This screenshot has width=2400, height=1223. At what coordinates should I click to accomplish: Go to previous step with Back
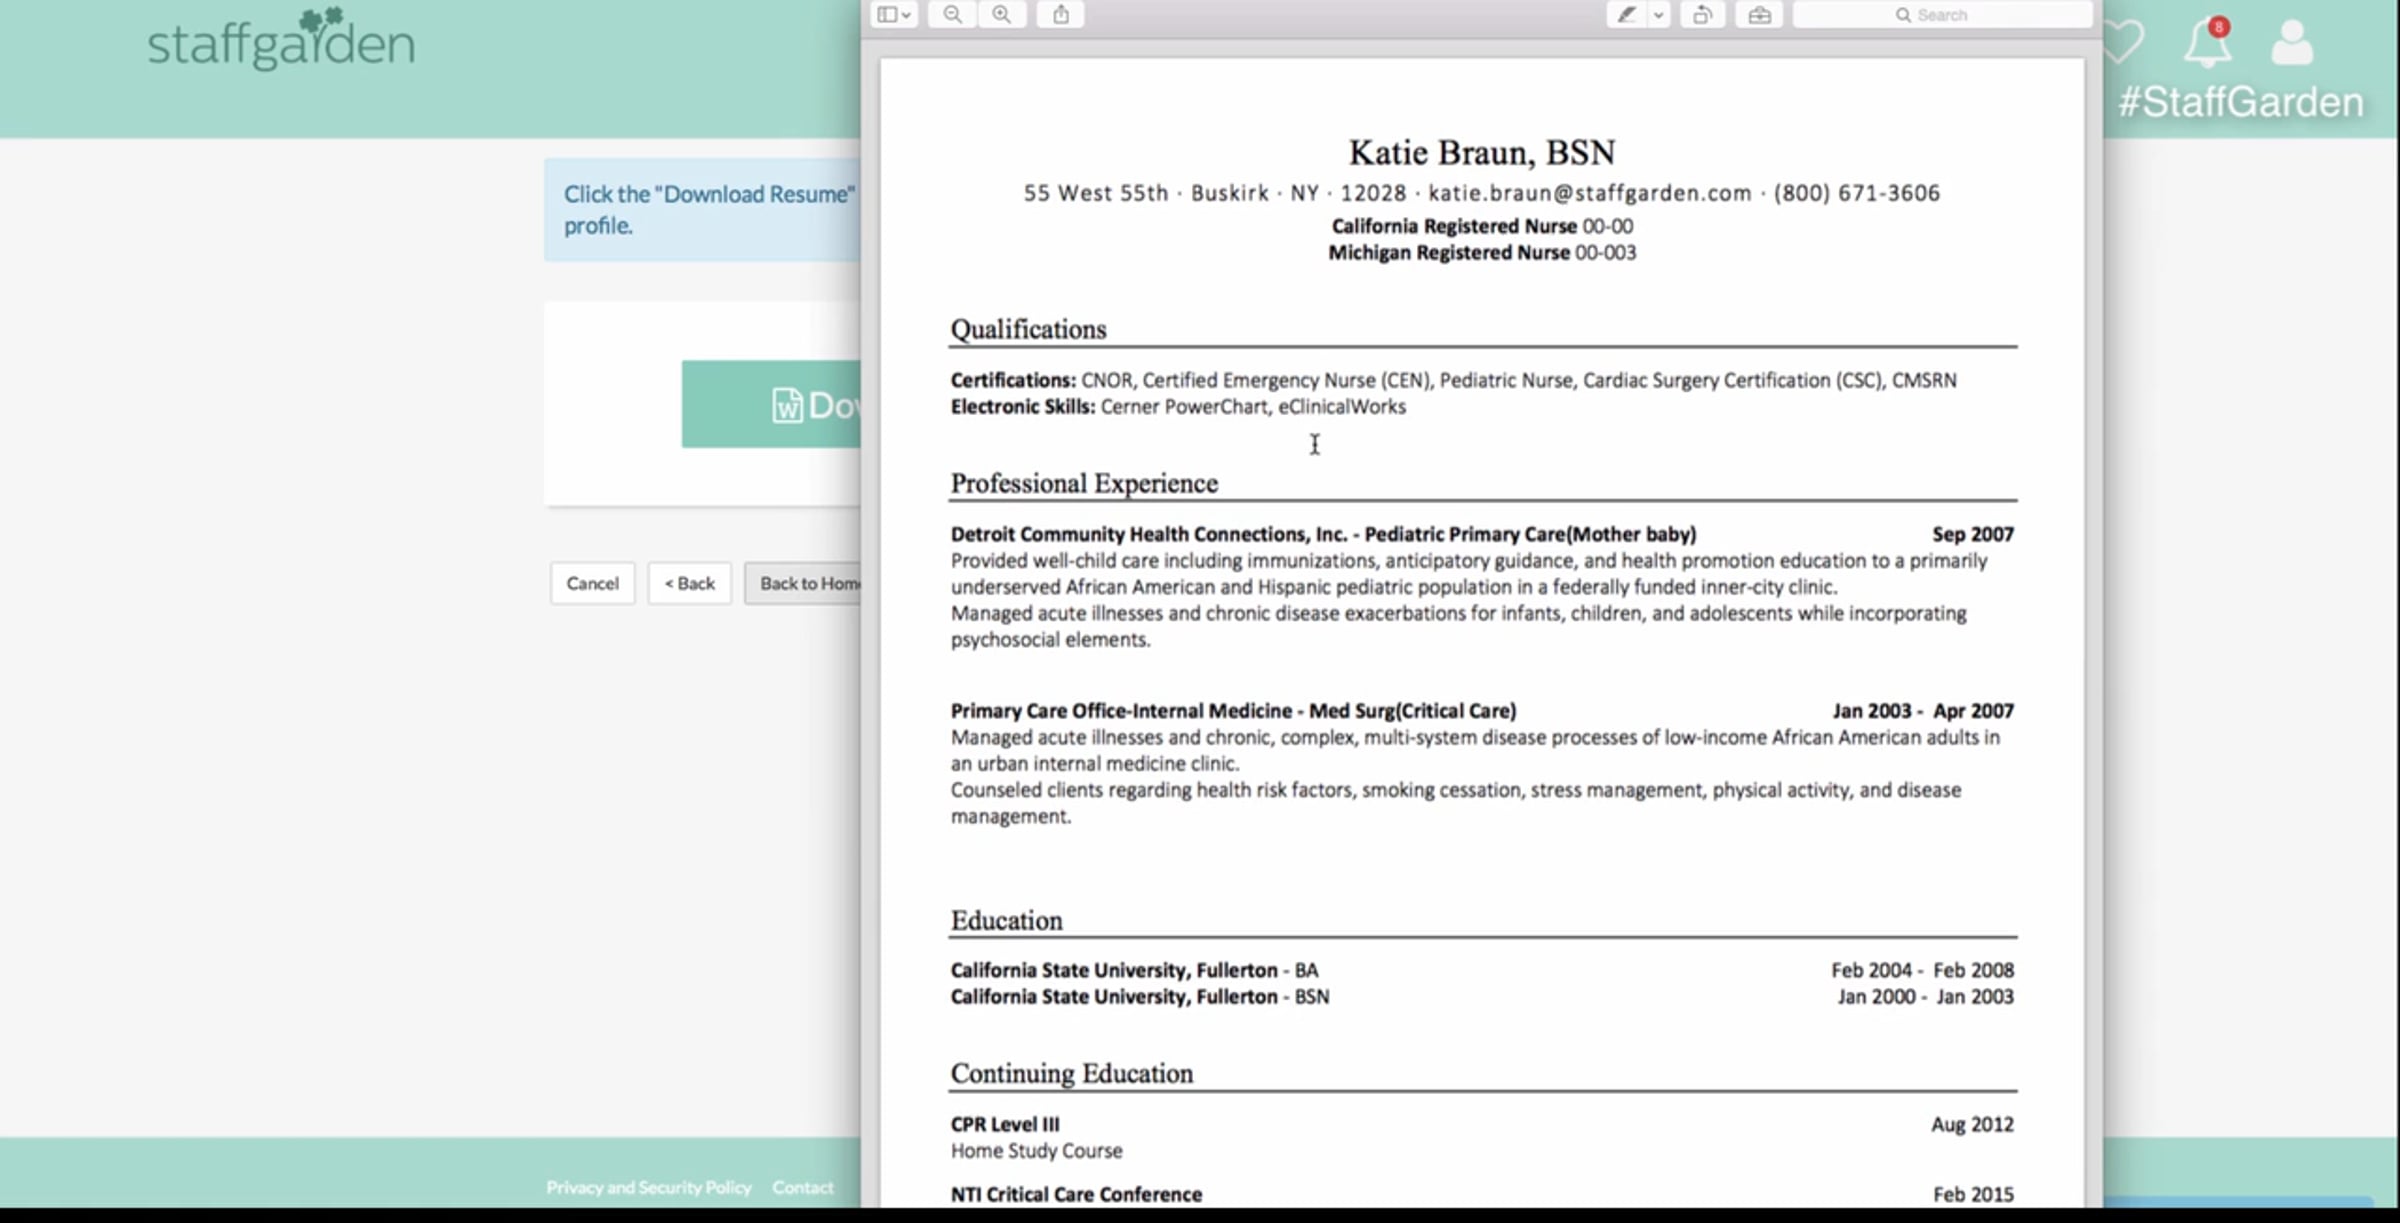pyautogui.click(x=689, y=583)
